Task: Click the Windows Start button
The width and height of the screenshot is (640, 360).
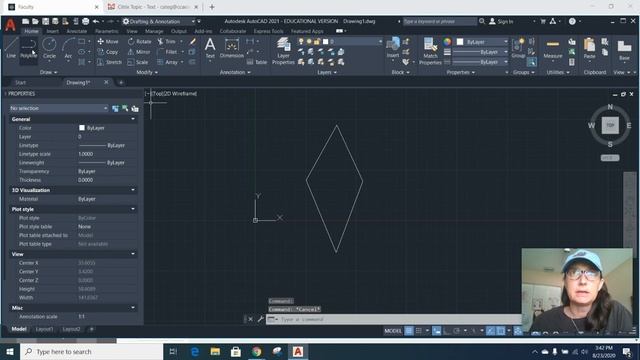Action: [x=10, y=351]
